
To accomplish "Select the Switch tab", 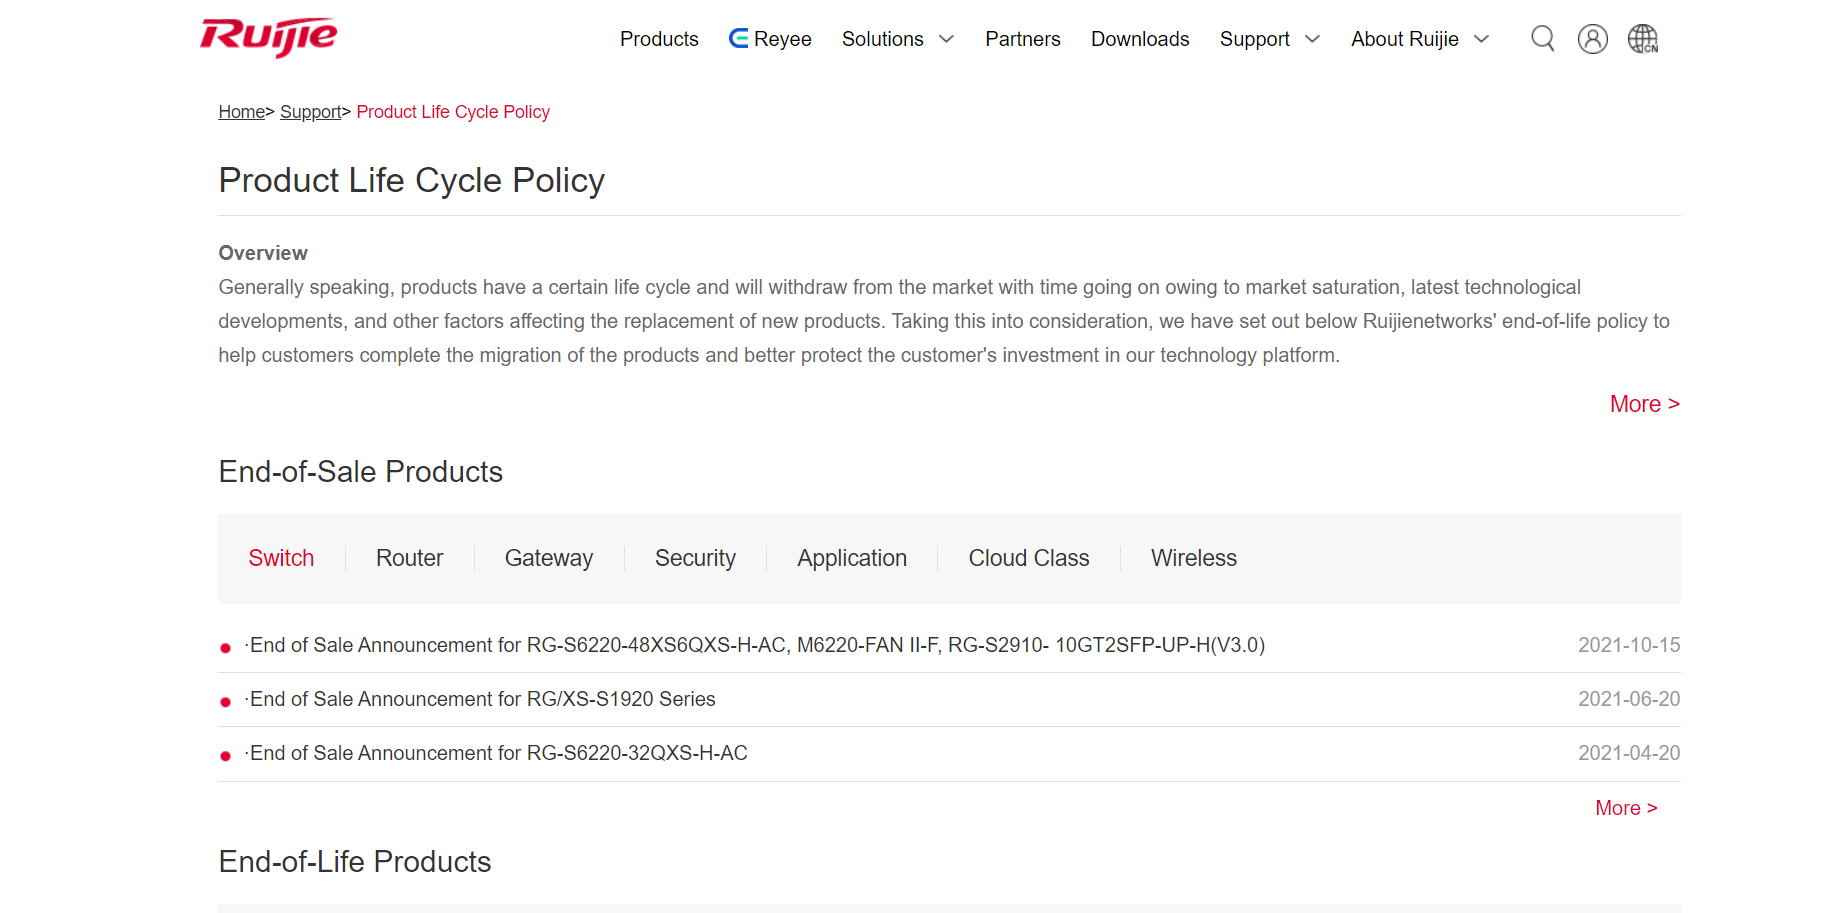I will (x=281, y=558).
